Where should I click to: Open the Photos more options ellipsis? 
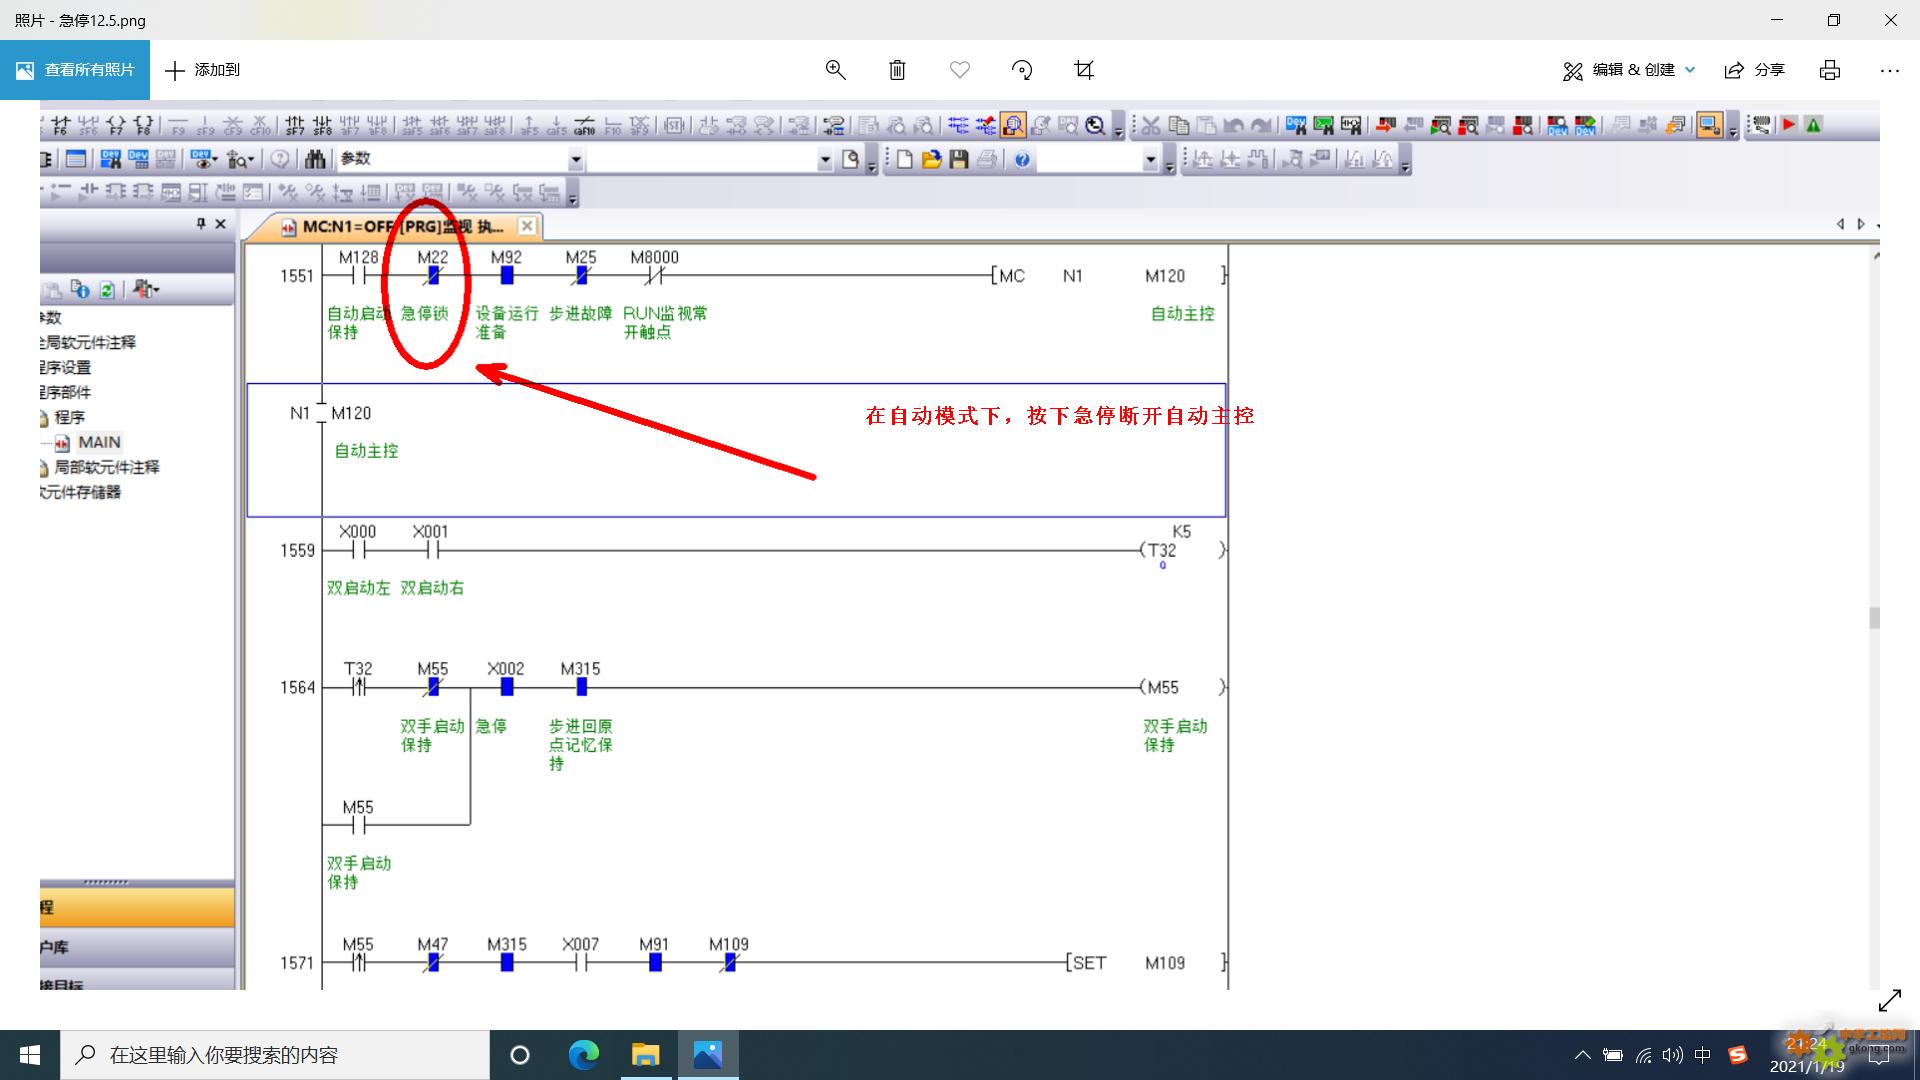pyautogui.click(x=1889, y=70)
